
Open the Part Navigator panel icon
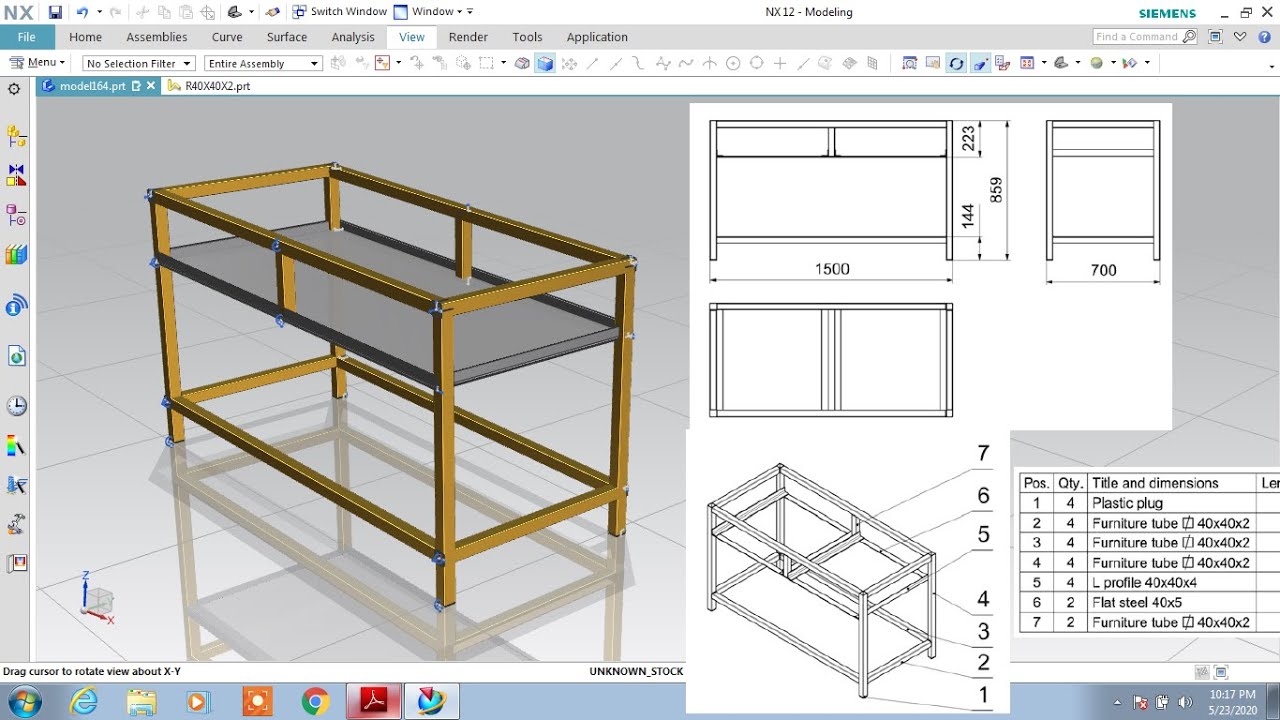tap(16, 215)
